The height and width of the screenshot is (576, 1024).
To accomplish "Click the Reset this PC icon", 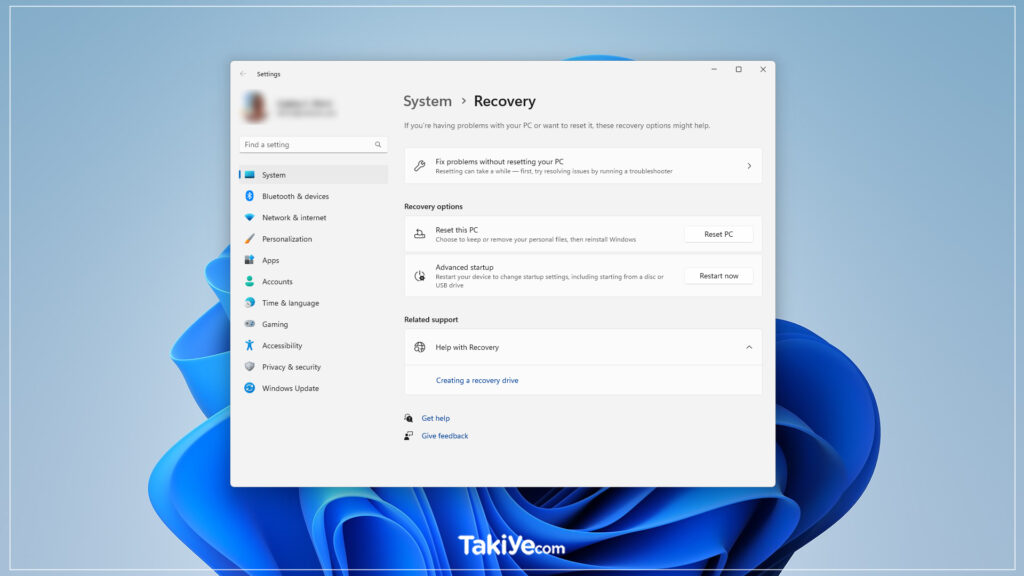I will point(420,234).
